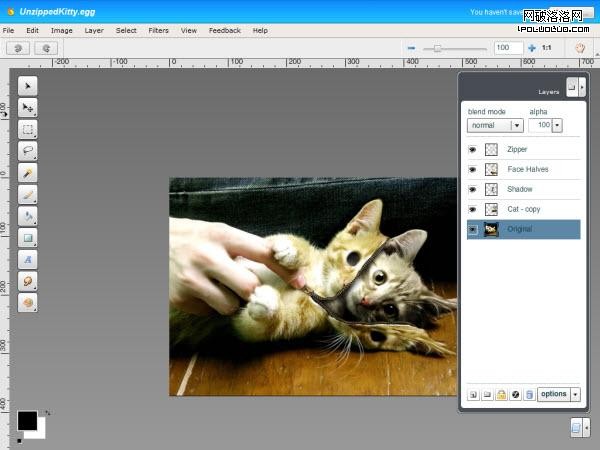Expand the alpha value dropdown
Image resolution: width=600 pixels, height=450 pixels.
(557, 126)
